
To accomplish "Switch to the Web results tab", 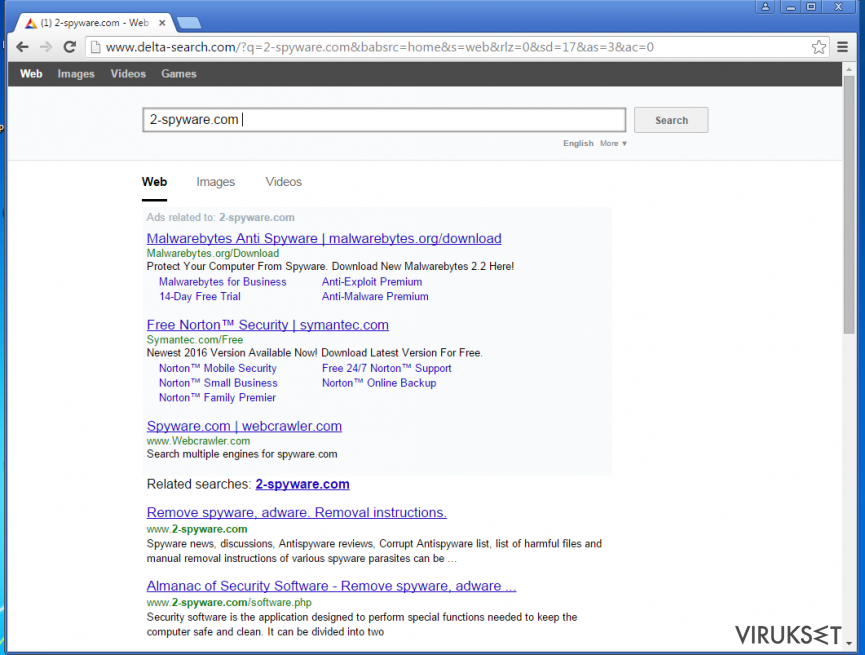I will click(x=154, y=182).
